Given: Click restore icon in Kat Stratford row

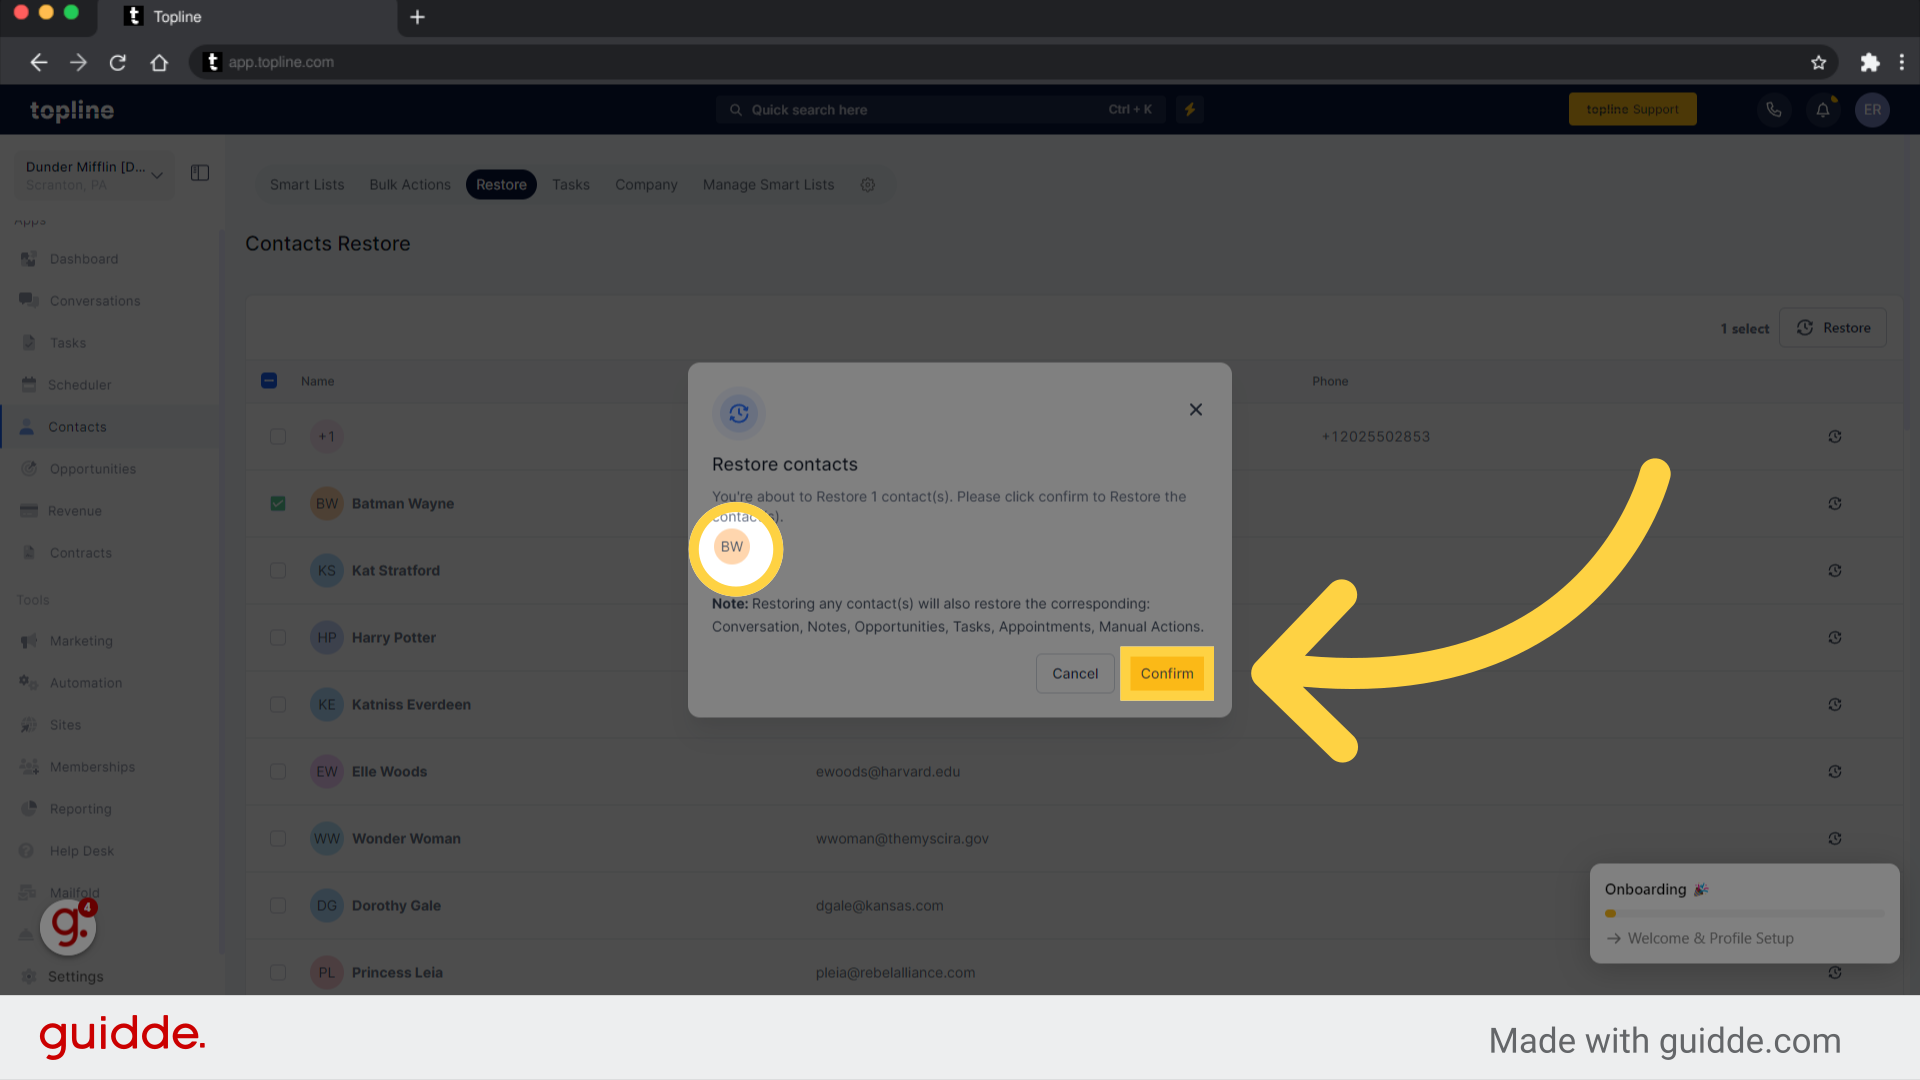Looking at the screenshot, I should pos(1835,571).
